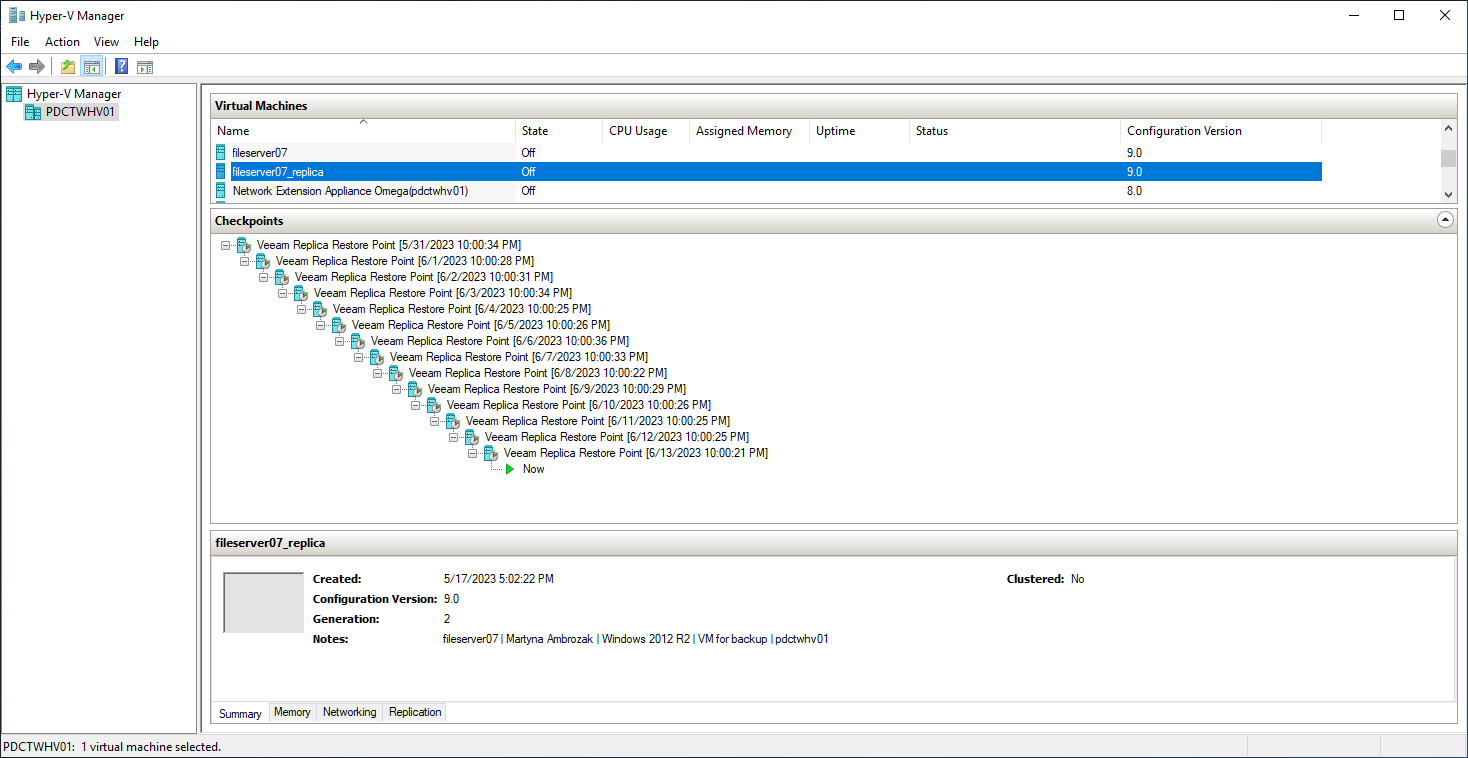Toggle the Show/Hide Console Tree icon
This screenshot has height=758, width=1468.
pyautogui.click(x=91, y=67)
